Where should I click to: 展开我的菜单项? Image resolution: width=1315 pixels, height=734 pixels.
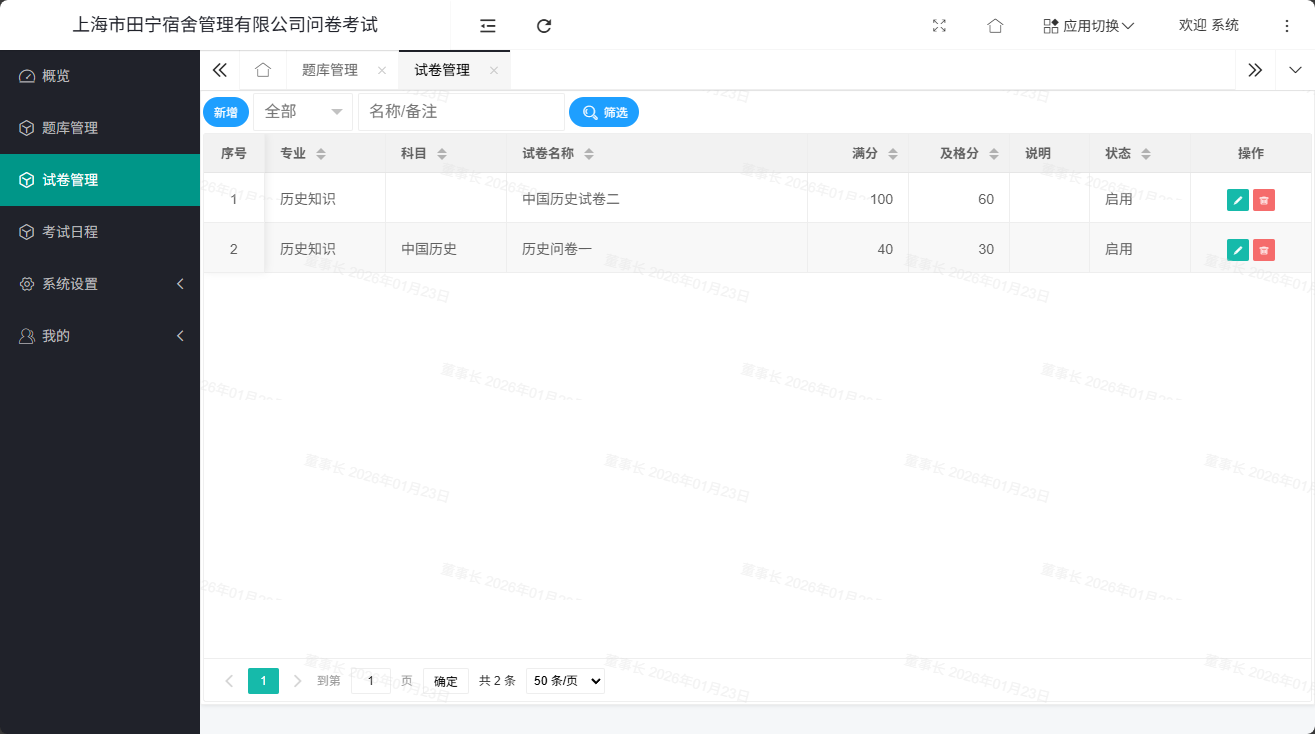100,335
